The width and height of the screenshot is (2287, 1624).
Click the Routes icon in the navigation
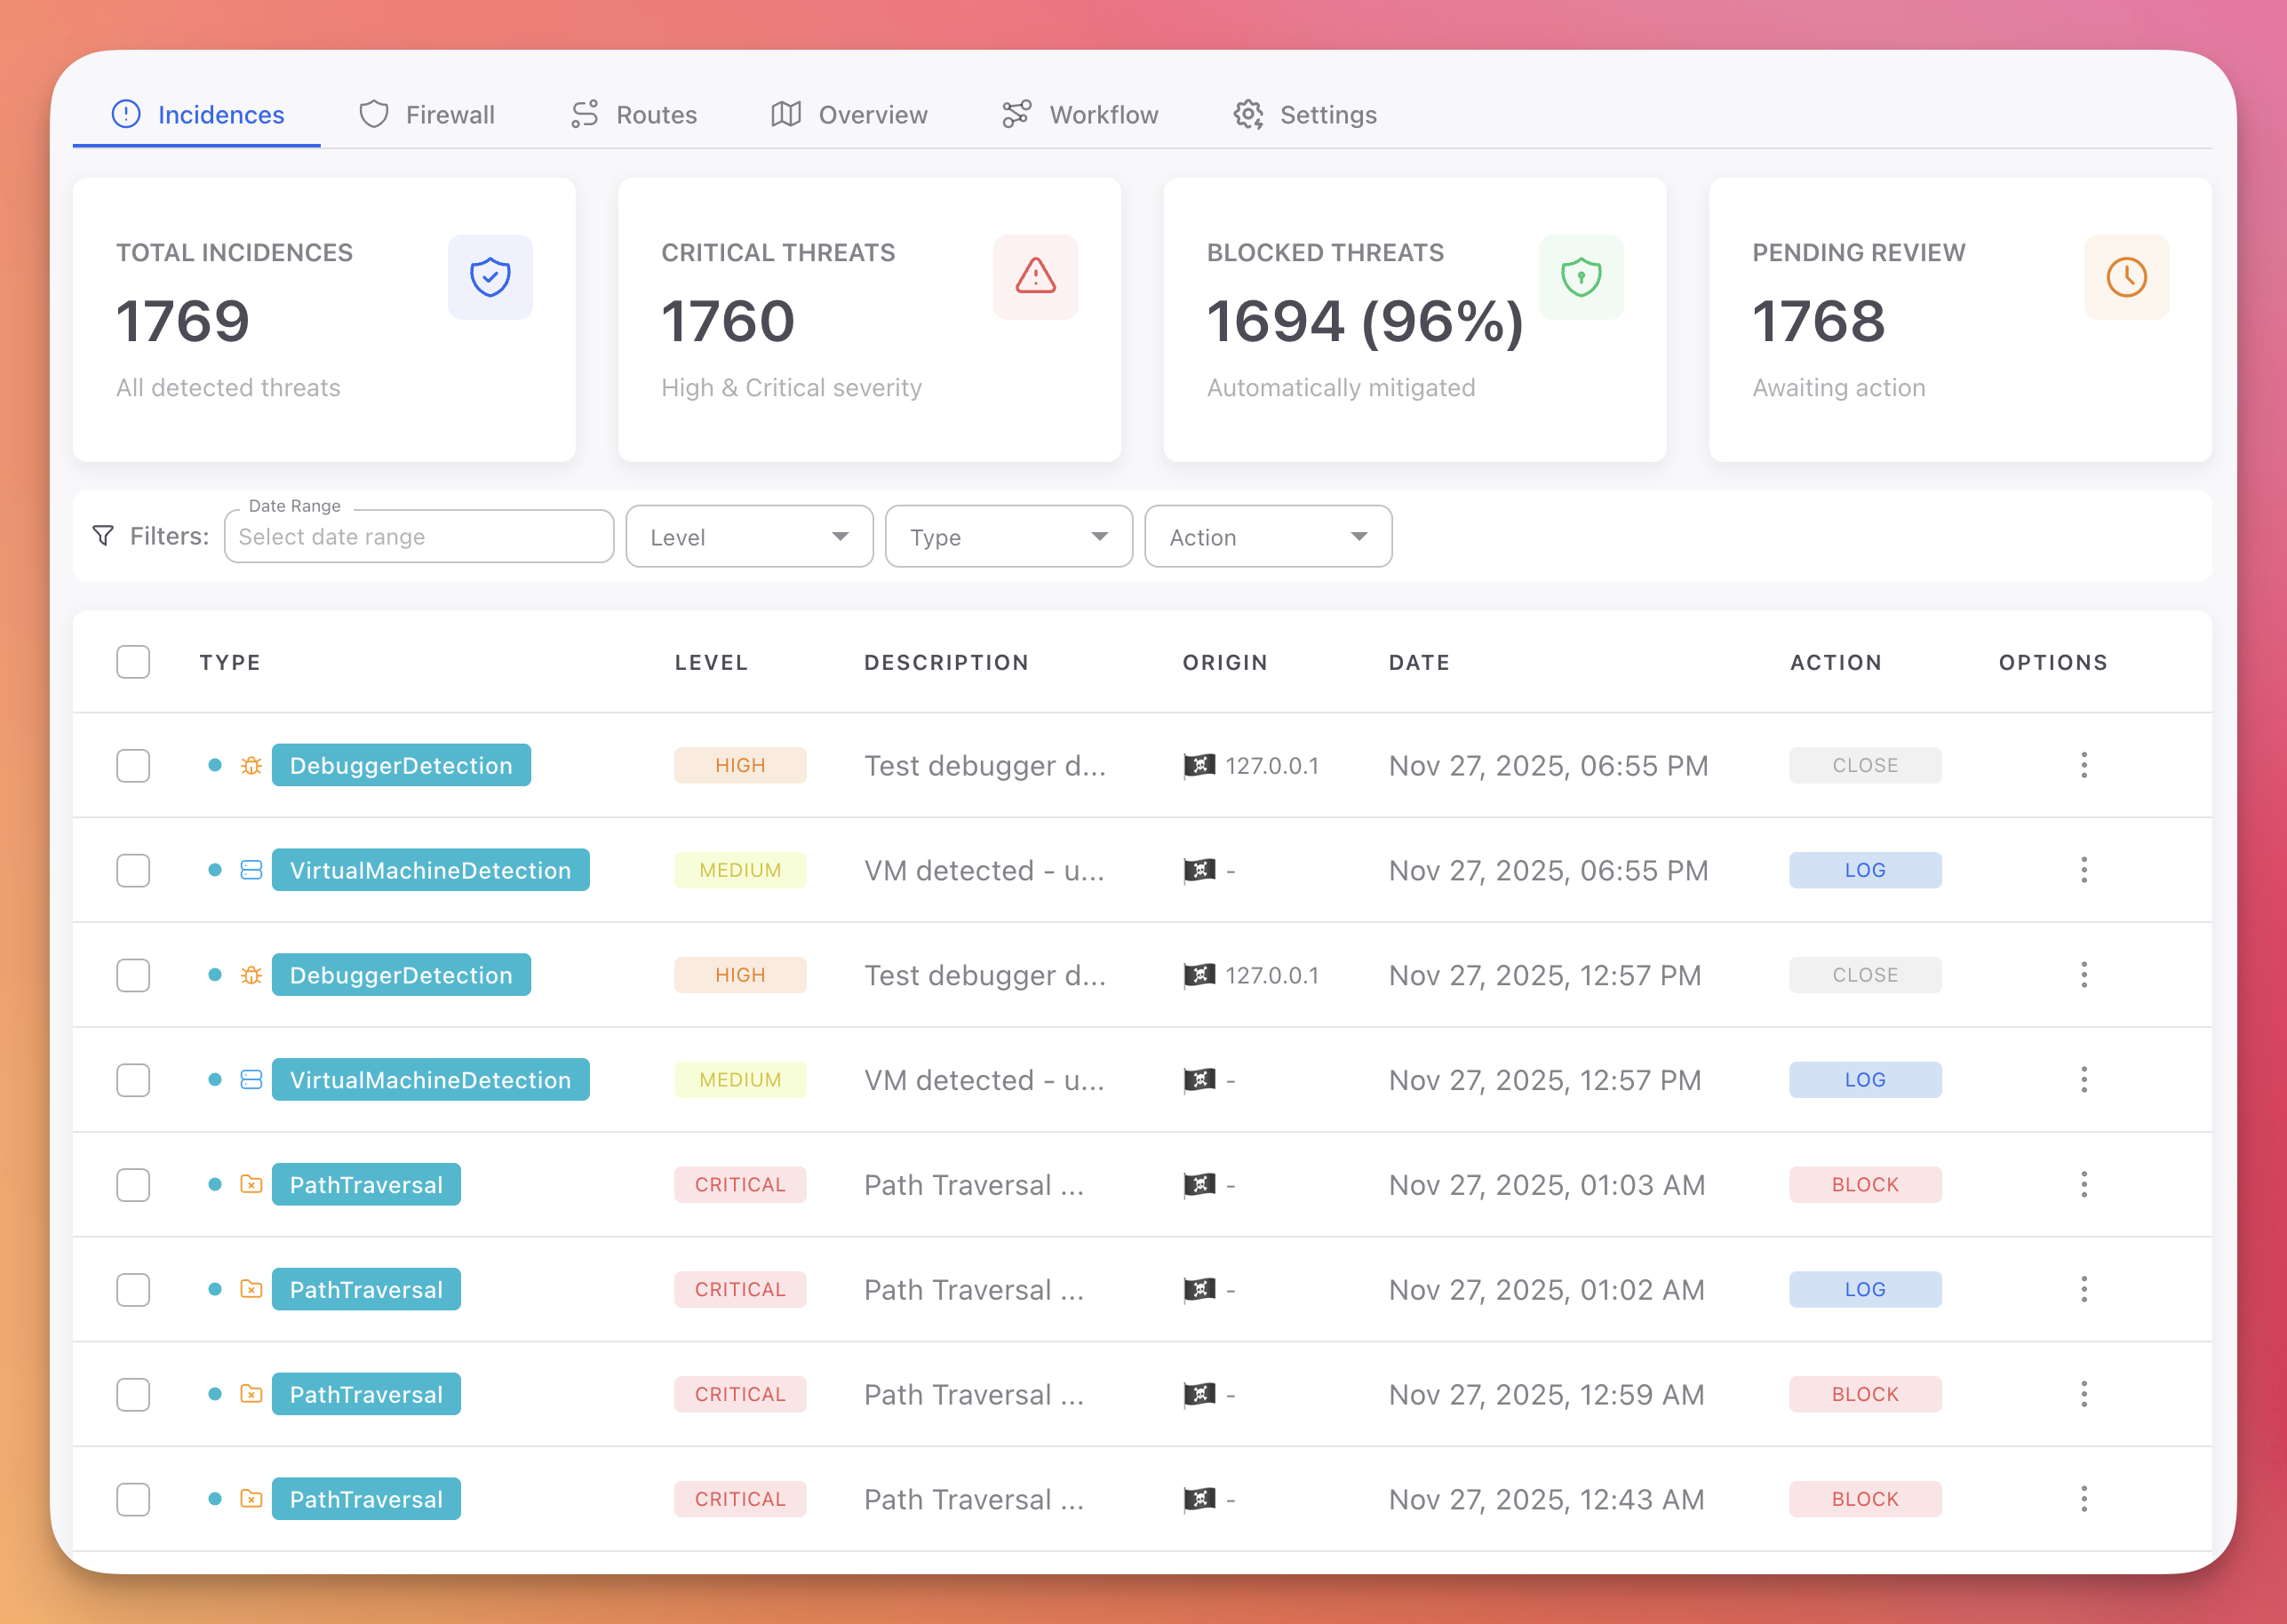point(583,114)
